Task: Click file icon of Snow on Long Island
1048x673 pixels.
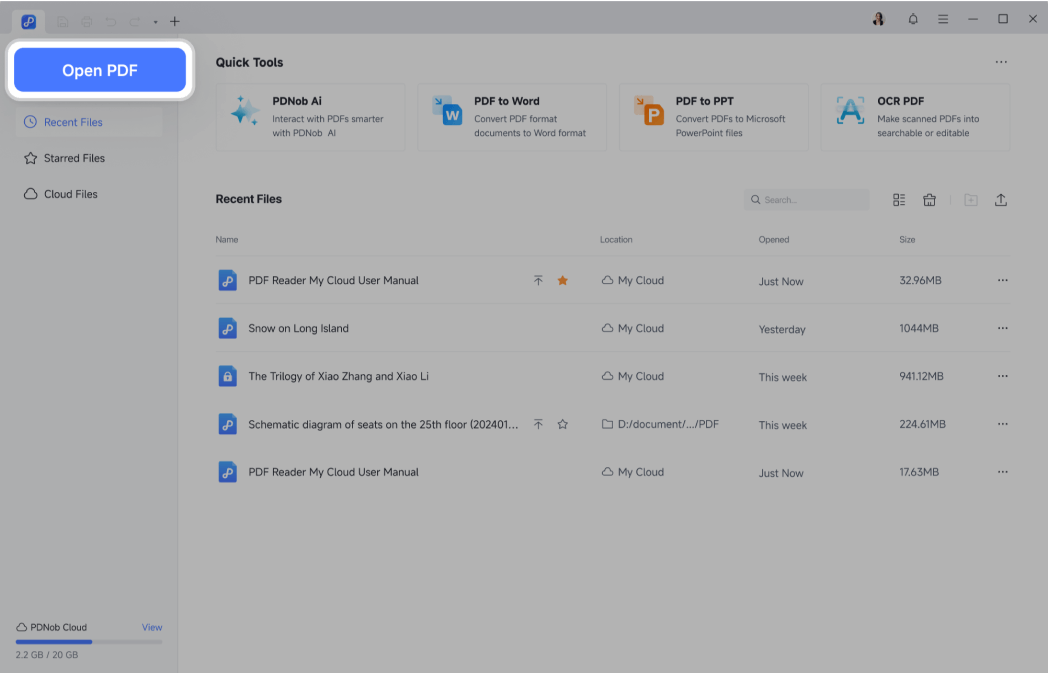Action: point(227,328)
